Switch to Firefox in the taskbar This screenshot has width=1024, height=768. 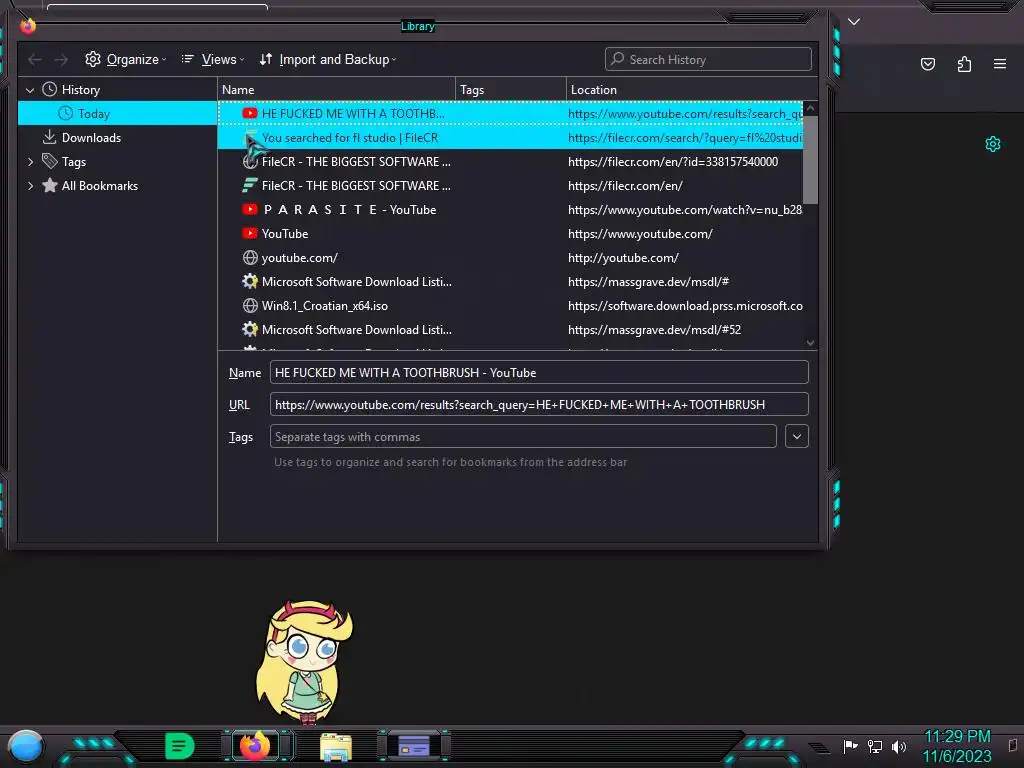pyautogui.click(x=255, y=746)
